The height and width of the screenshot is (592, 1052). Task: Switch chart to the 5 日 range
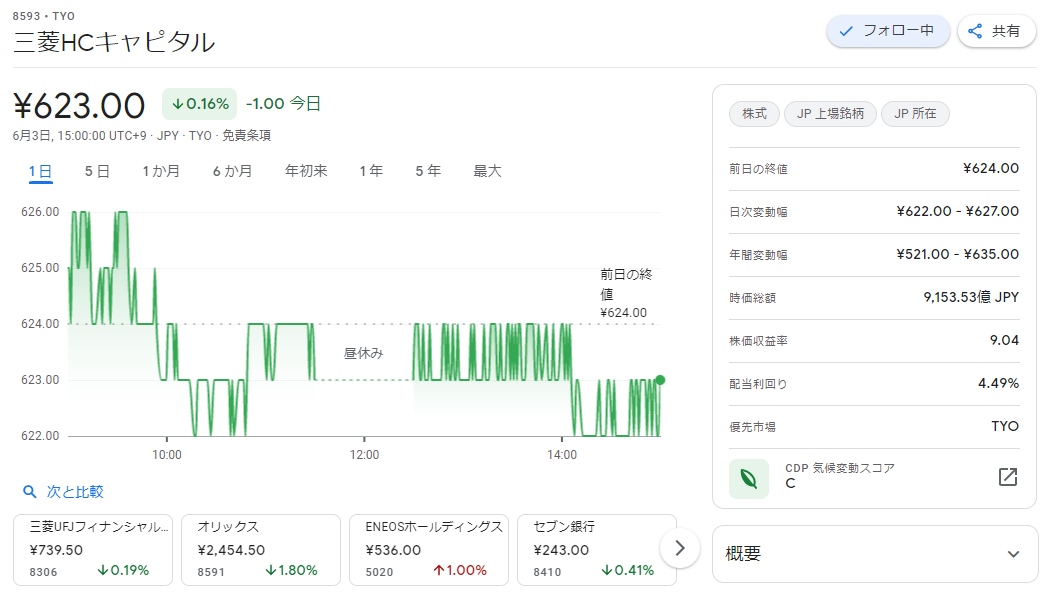[x=97, y=171]
